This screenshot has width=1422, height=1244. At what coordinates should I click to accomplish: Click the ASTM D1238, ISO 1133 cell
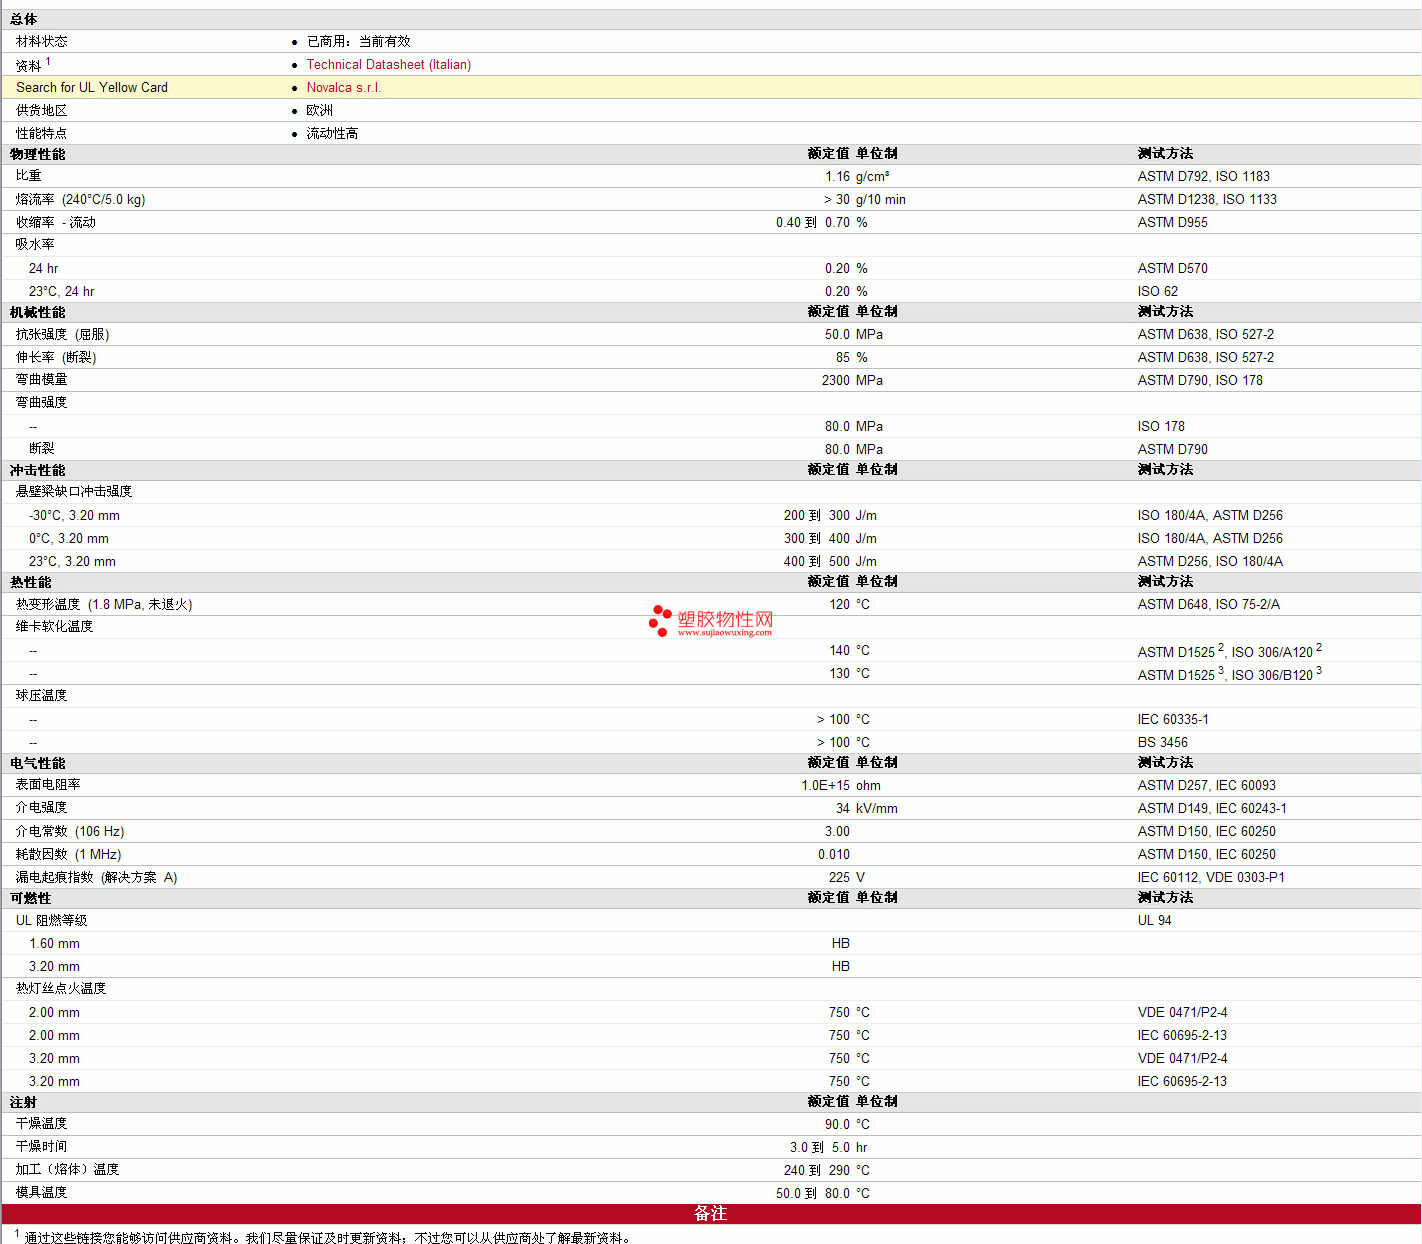[1207, 200]
